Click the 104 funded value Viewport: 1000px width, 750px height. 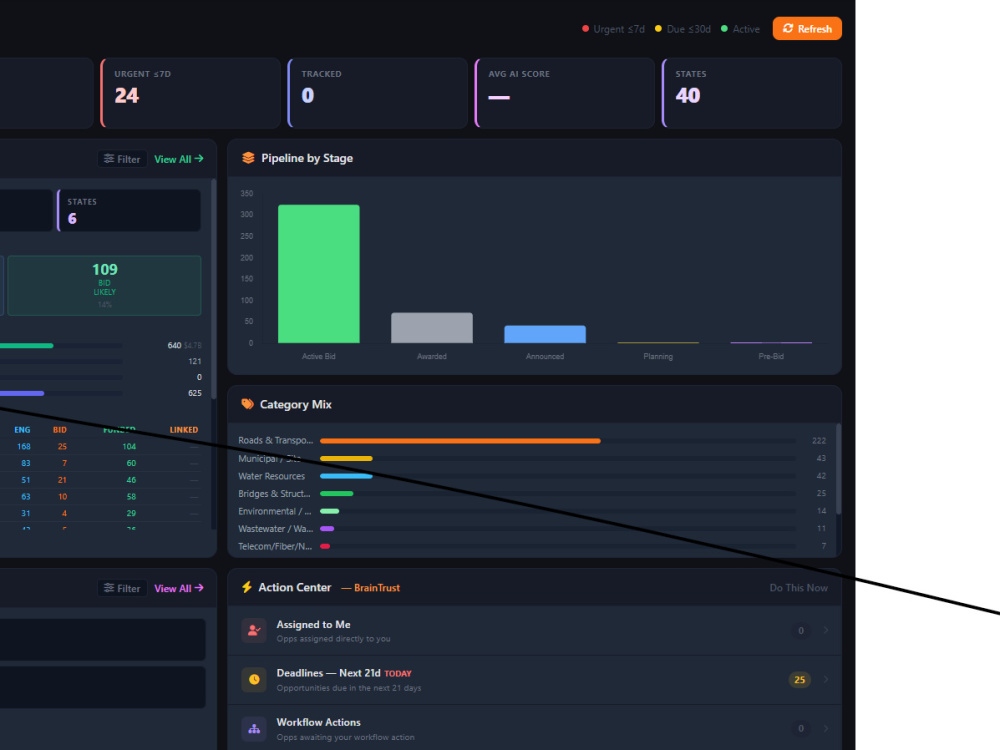pos(129,446)
